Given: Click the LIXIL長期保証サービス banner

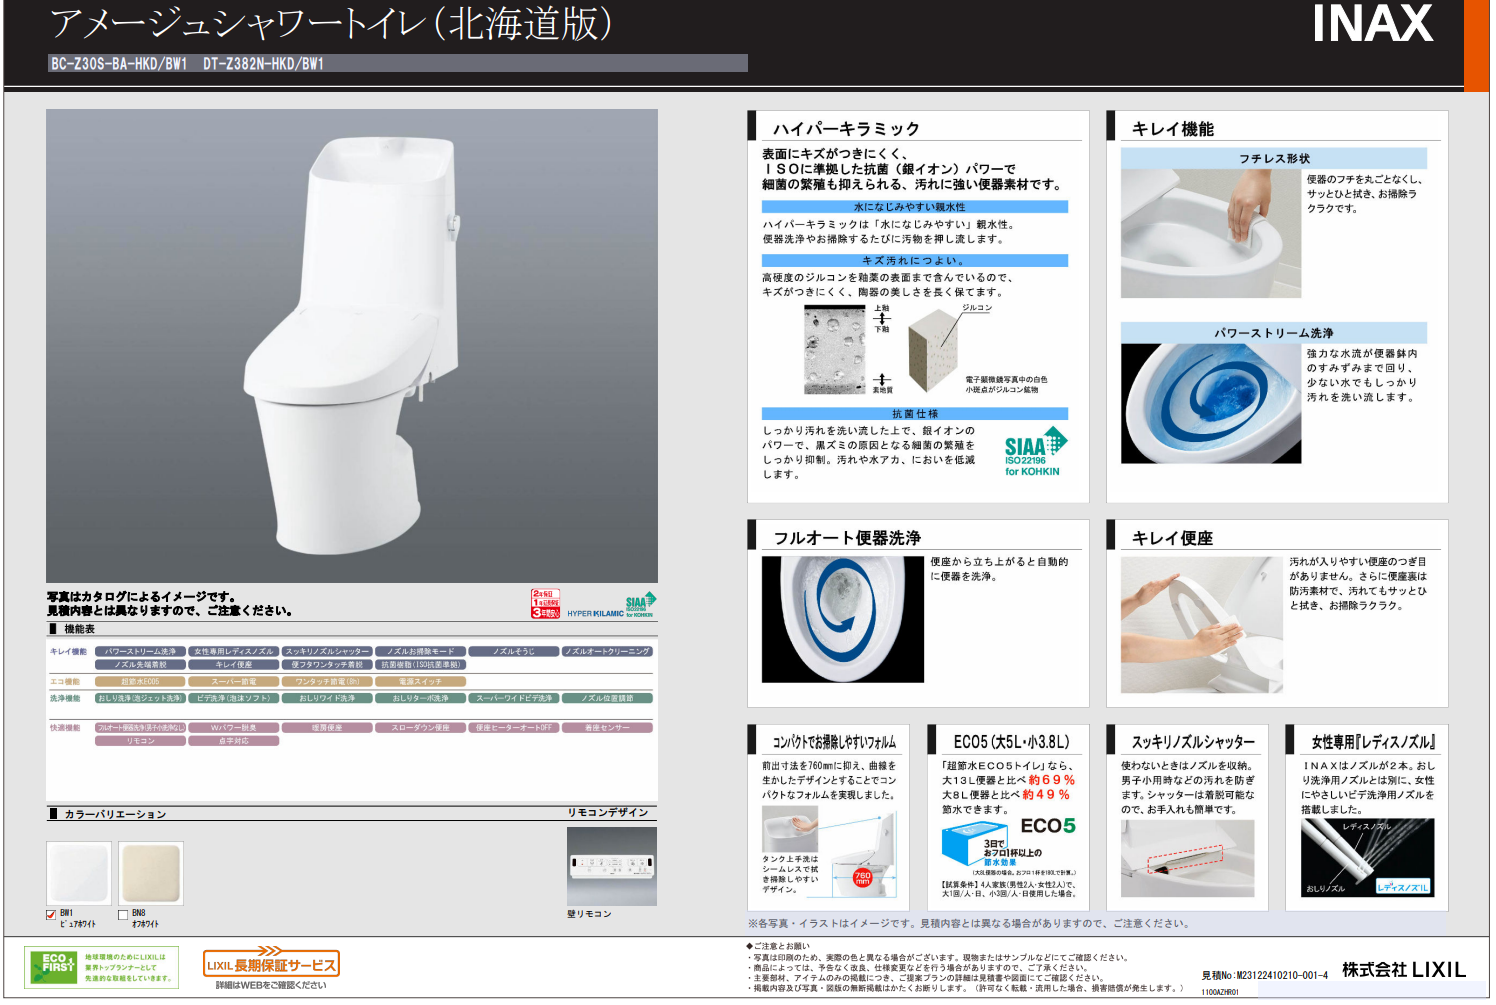Looking at the screenshot, I should pyautogui.click(x=271, y=964).
